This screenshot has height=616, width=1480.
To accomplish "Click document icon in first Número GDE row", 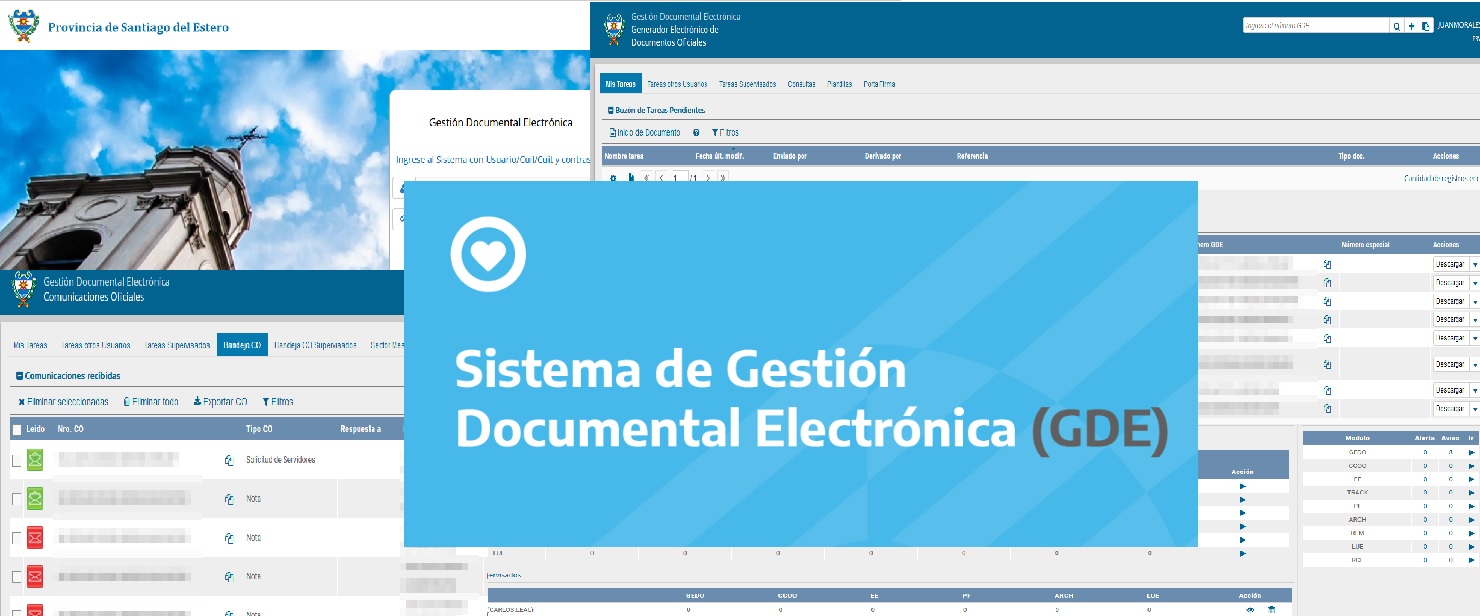I will click(x=1328, y=264).
